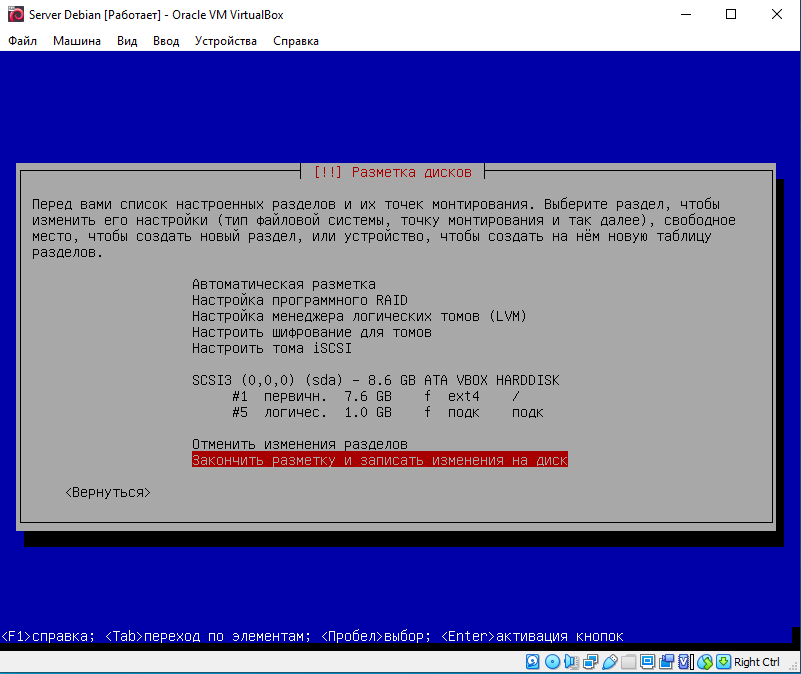Open the Машина menu

(76, 41)
